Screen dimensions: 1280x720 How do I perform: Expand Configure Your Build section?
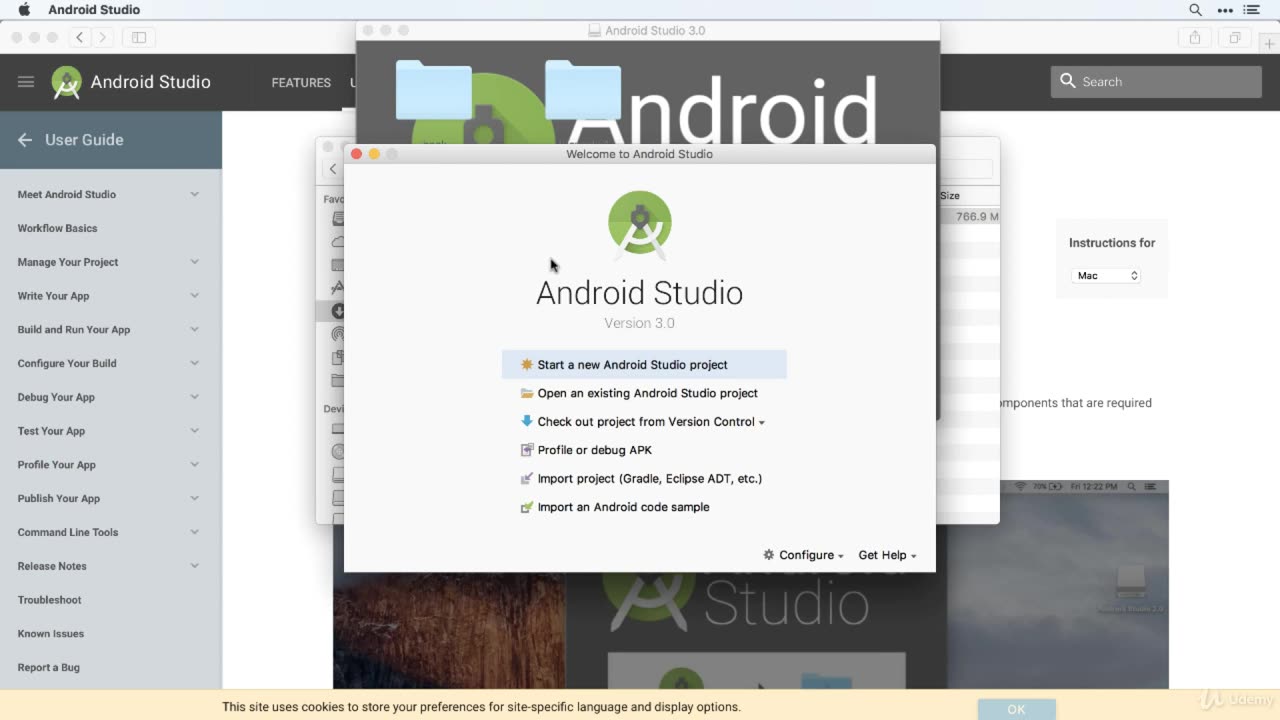coord(194,363)
